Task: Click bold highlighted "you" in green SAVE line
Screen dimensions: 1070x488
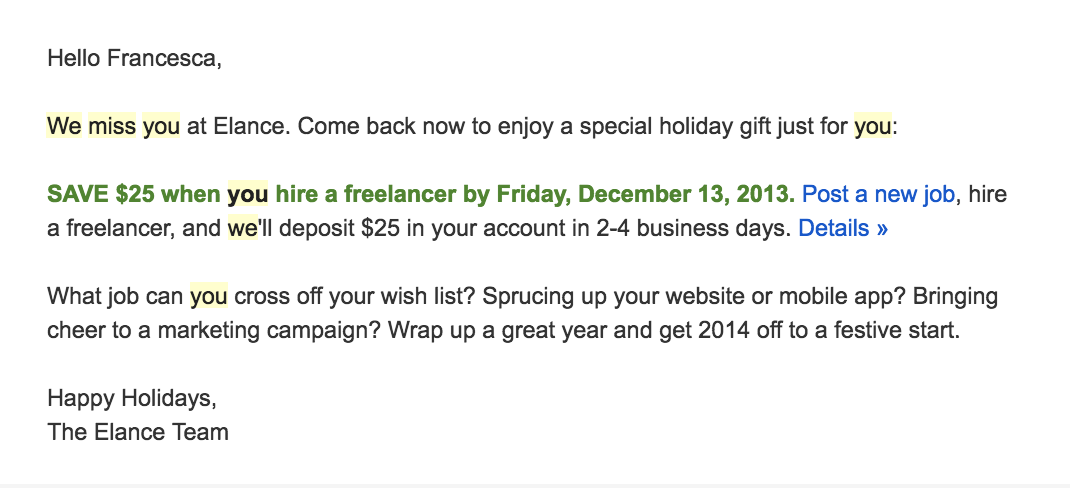Action: [x=248, y=195]
